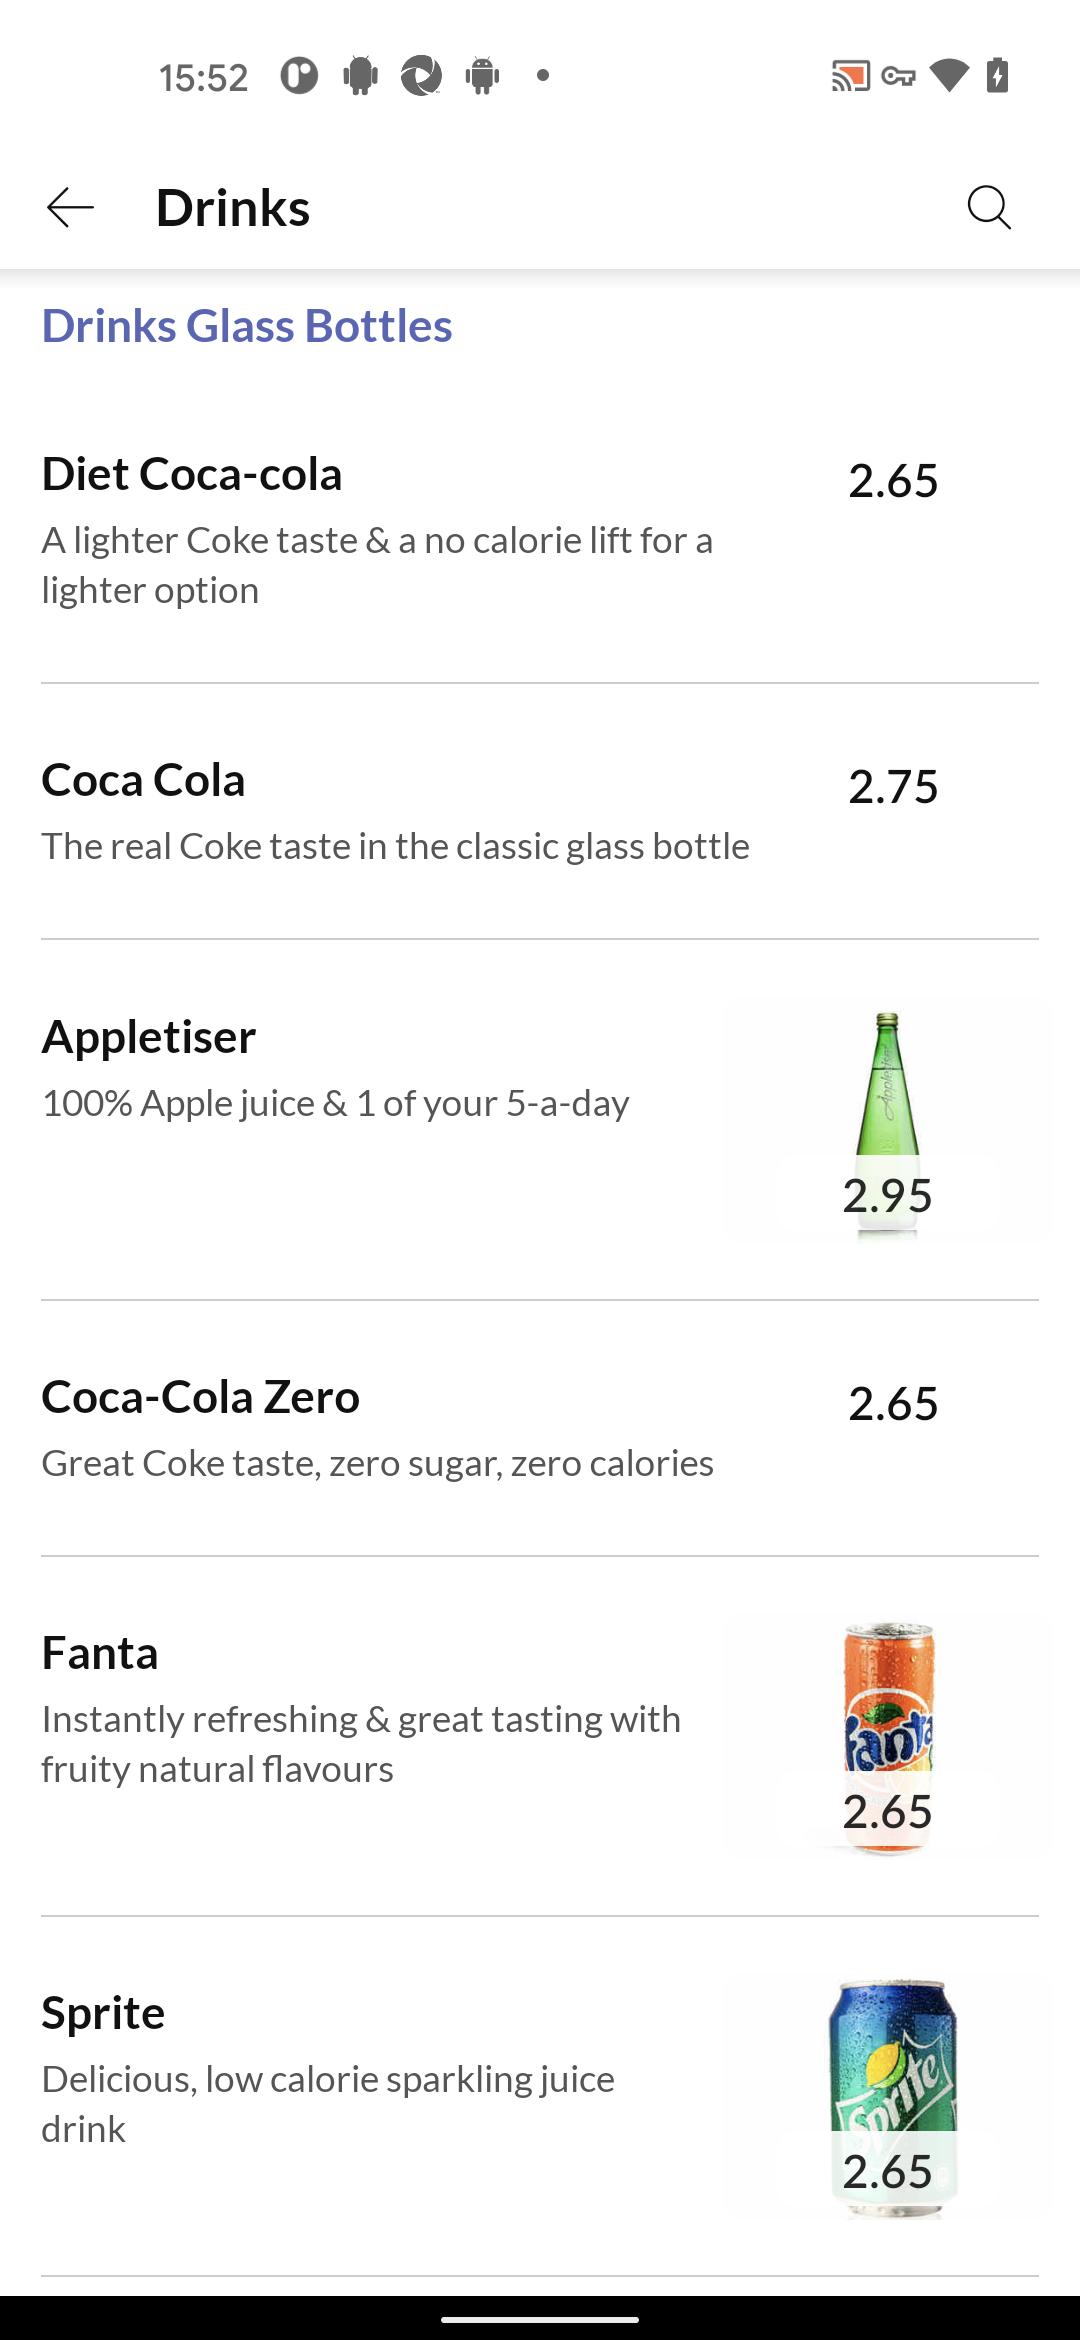Viewport: 1080px width, 2340px height.
Task: Tap the Drinks Glass Bottles heading
Action: [247, 326]
